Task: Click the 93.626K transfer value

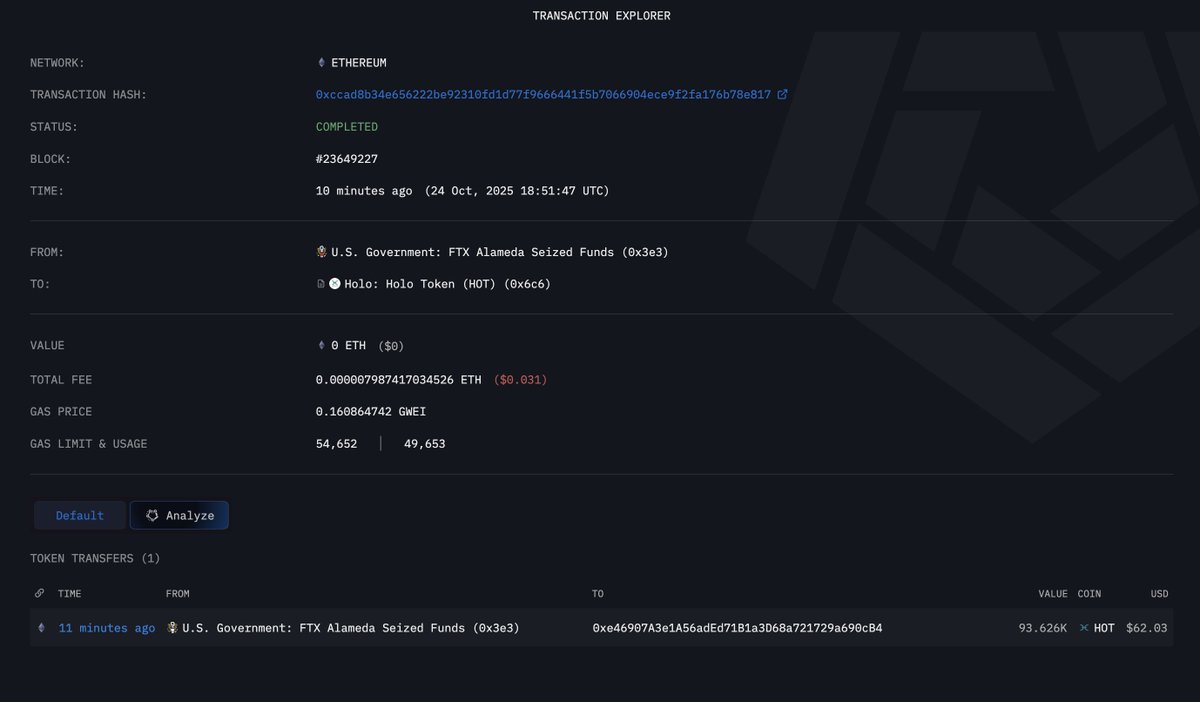Action: 1043,628
